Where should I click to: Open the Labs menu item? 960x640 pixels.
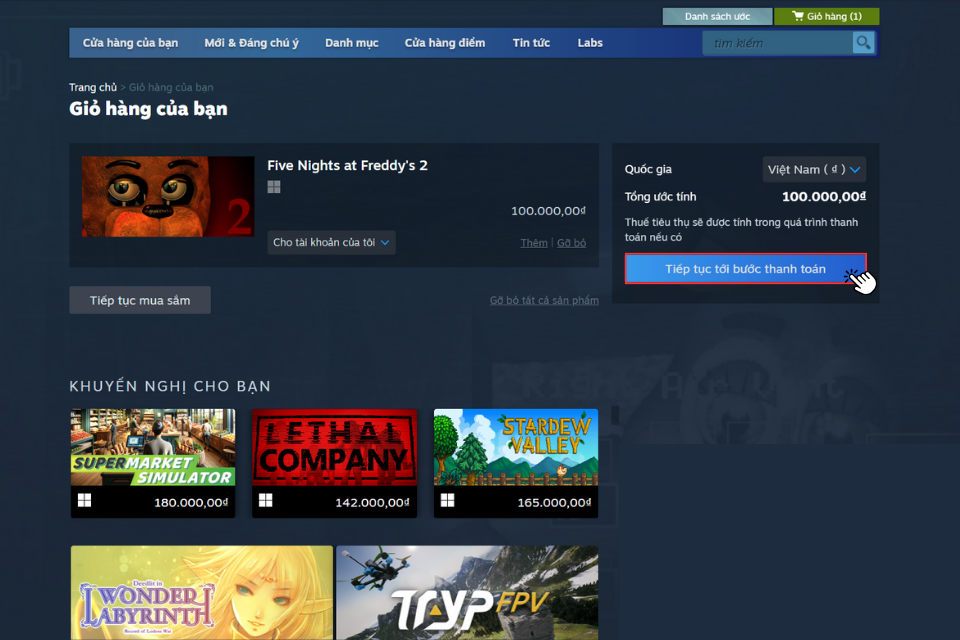click(590, 43)
